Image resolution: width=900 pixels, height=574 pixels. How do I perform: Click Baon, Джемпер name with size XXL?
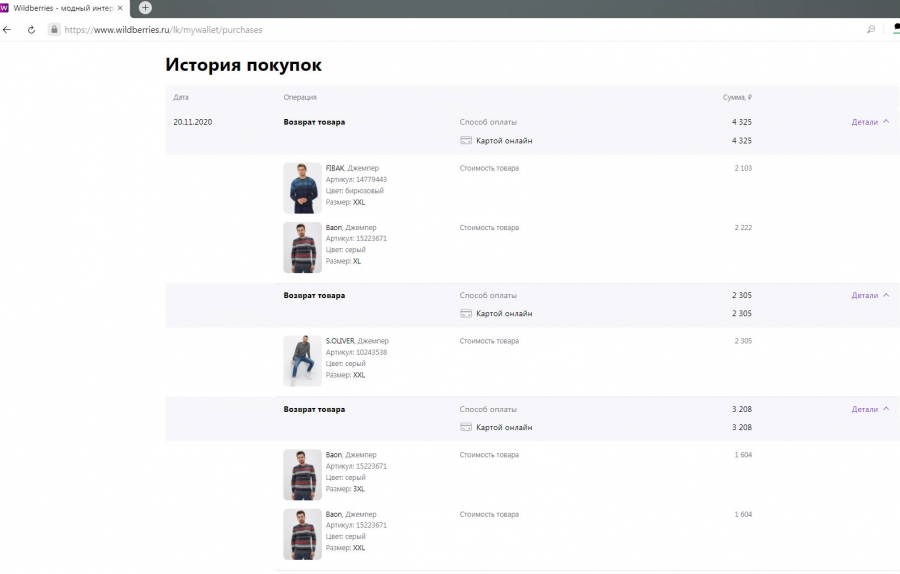click(x=351, y=514)
